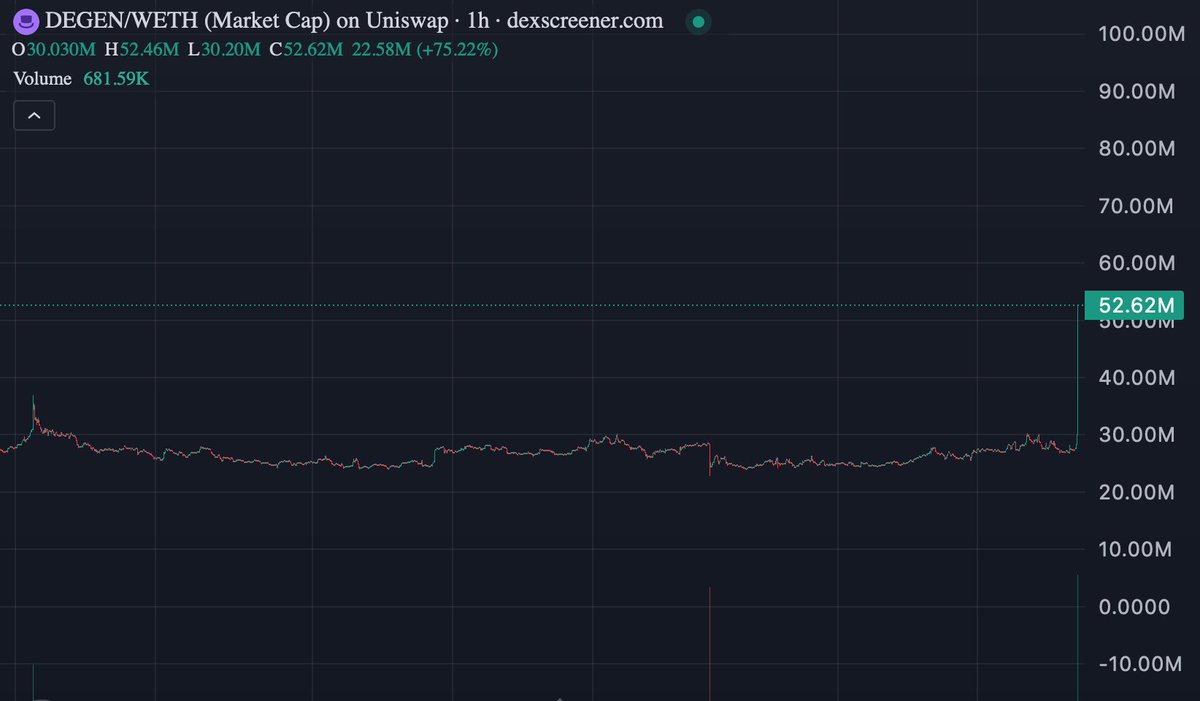Click the red volume spike in chart's middle
The width and height of the screenshot is (1200, 701).
pyautogui.click(x=709, y=643)
